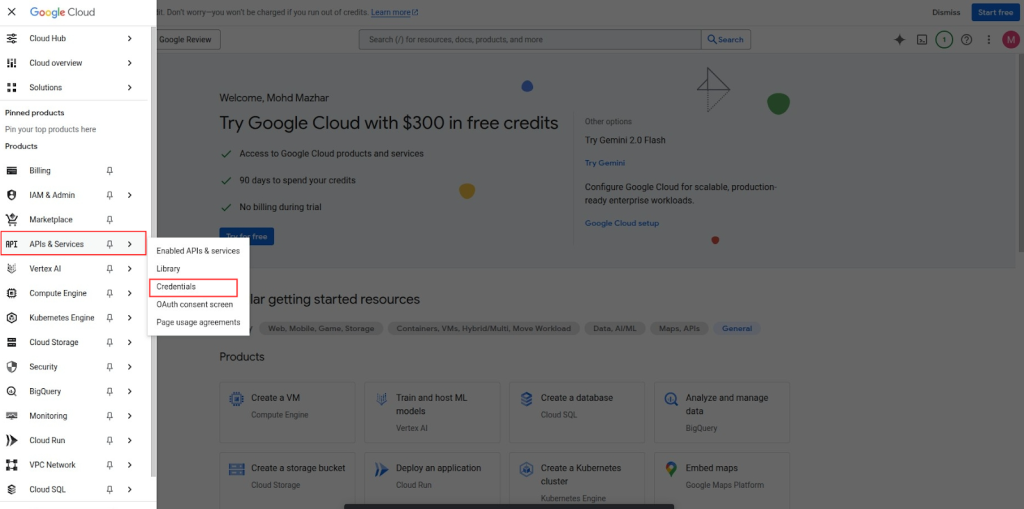Image resolution: width=1024 pixels, height=509 pixels.
Task: Click the BigQuery icon in sidebar
Action: point(12,392)
